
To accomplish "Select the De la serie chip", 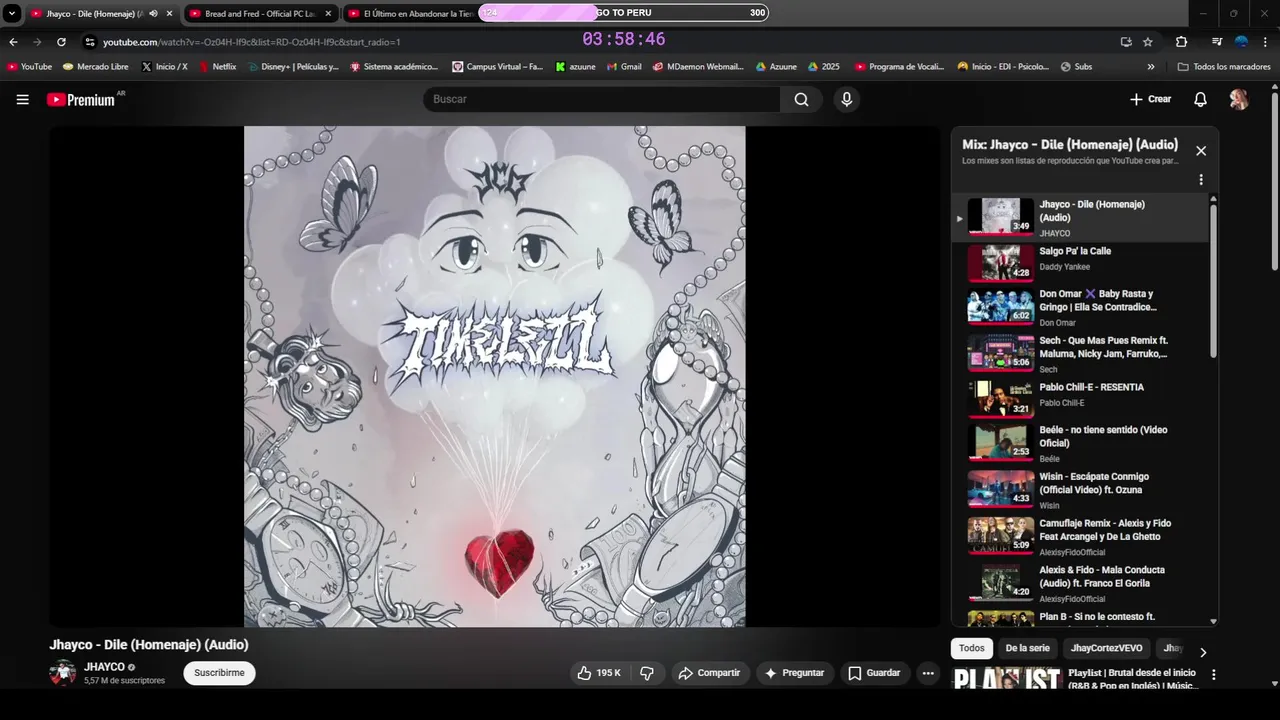I will (1027, 648).
